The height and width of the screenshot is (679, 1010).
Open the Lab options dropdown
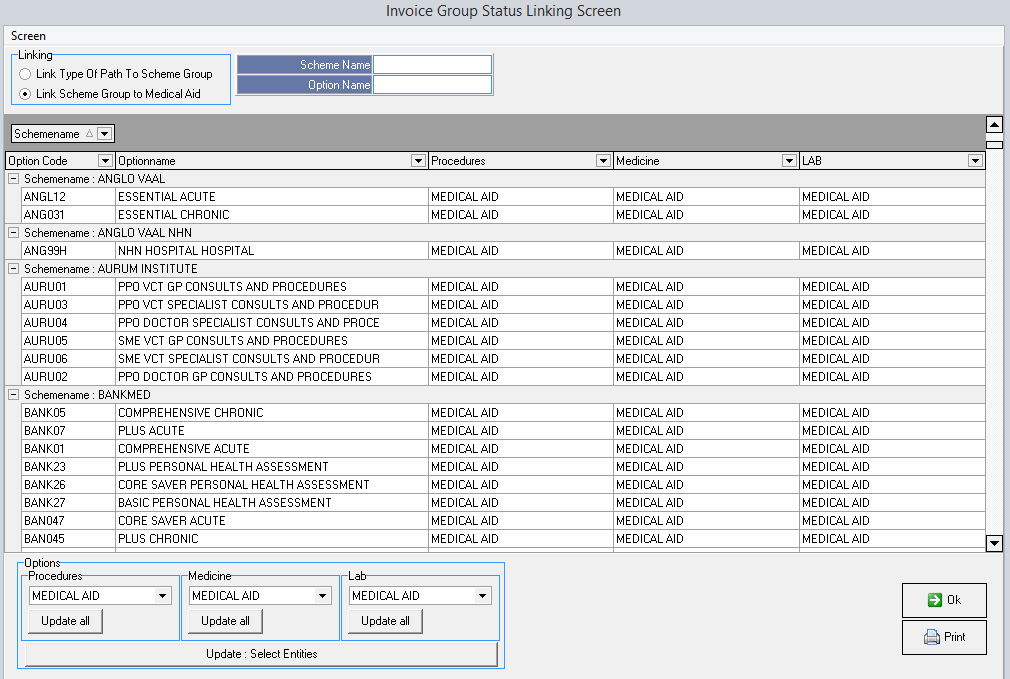[x=483, y=596]
